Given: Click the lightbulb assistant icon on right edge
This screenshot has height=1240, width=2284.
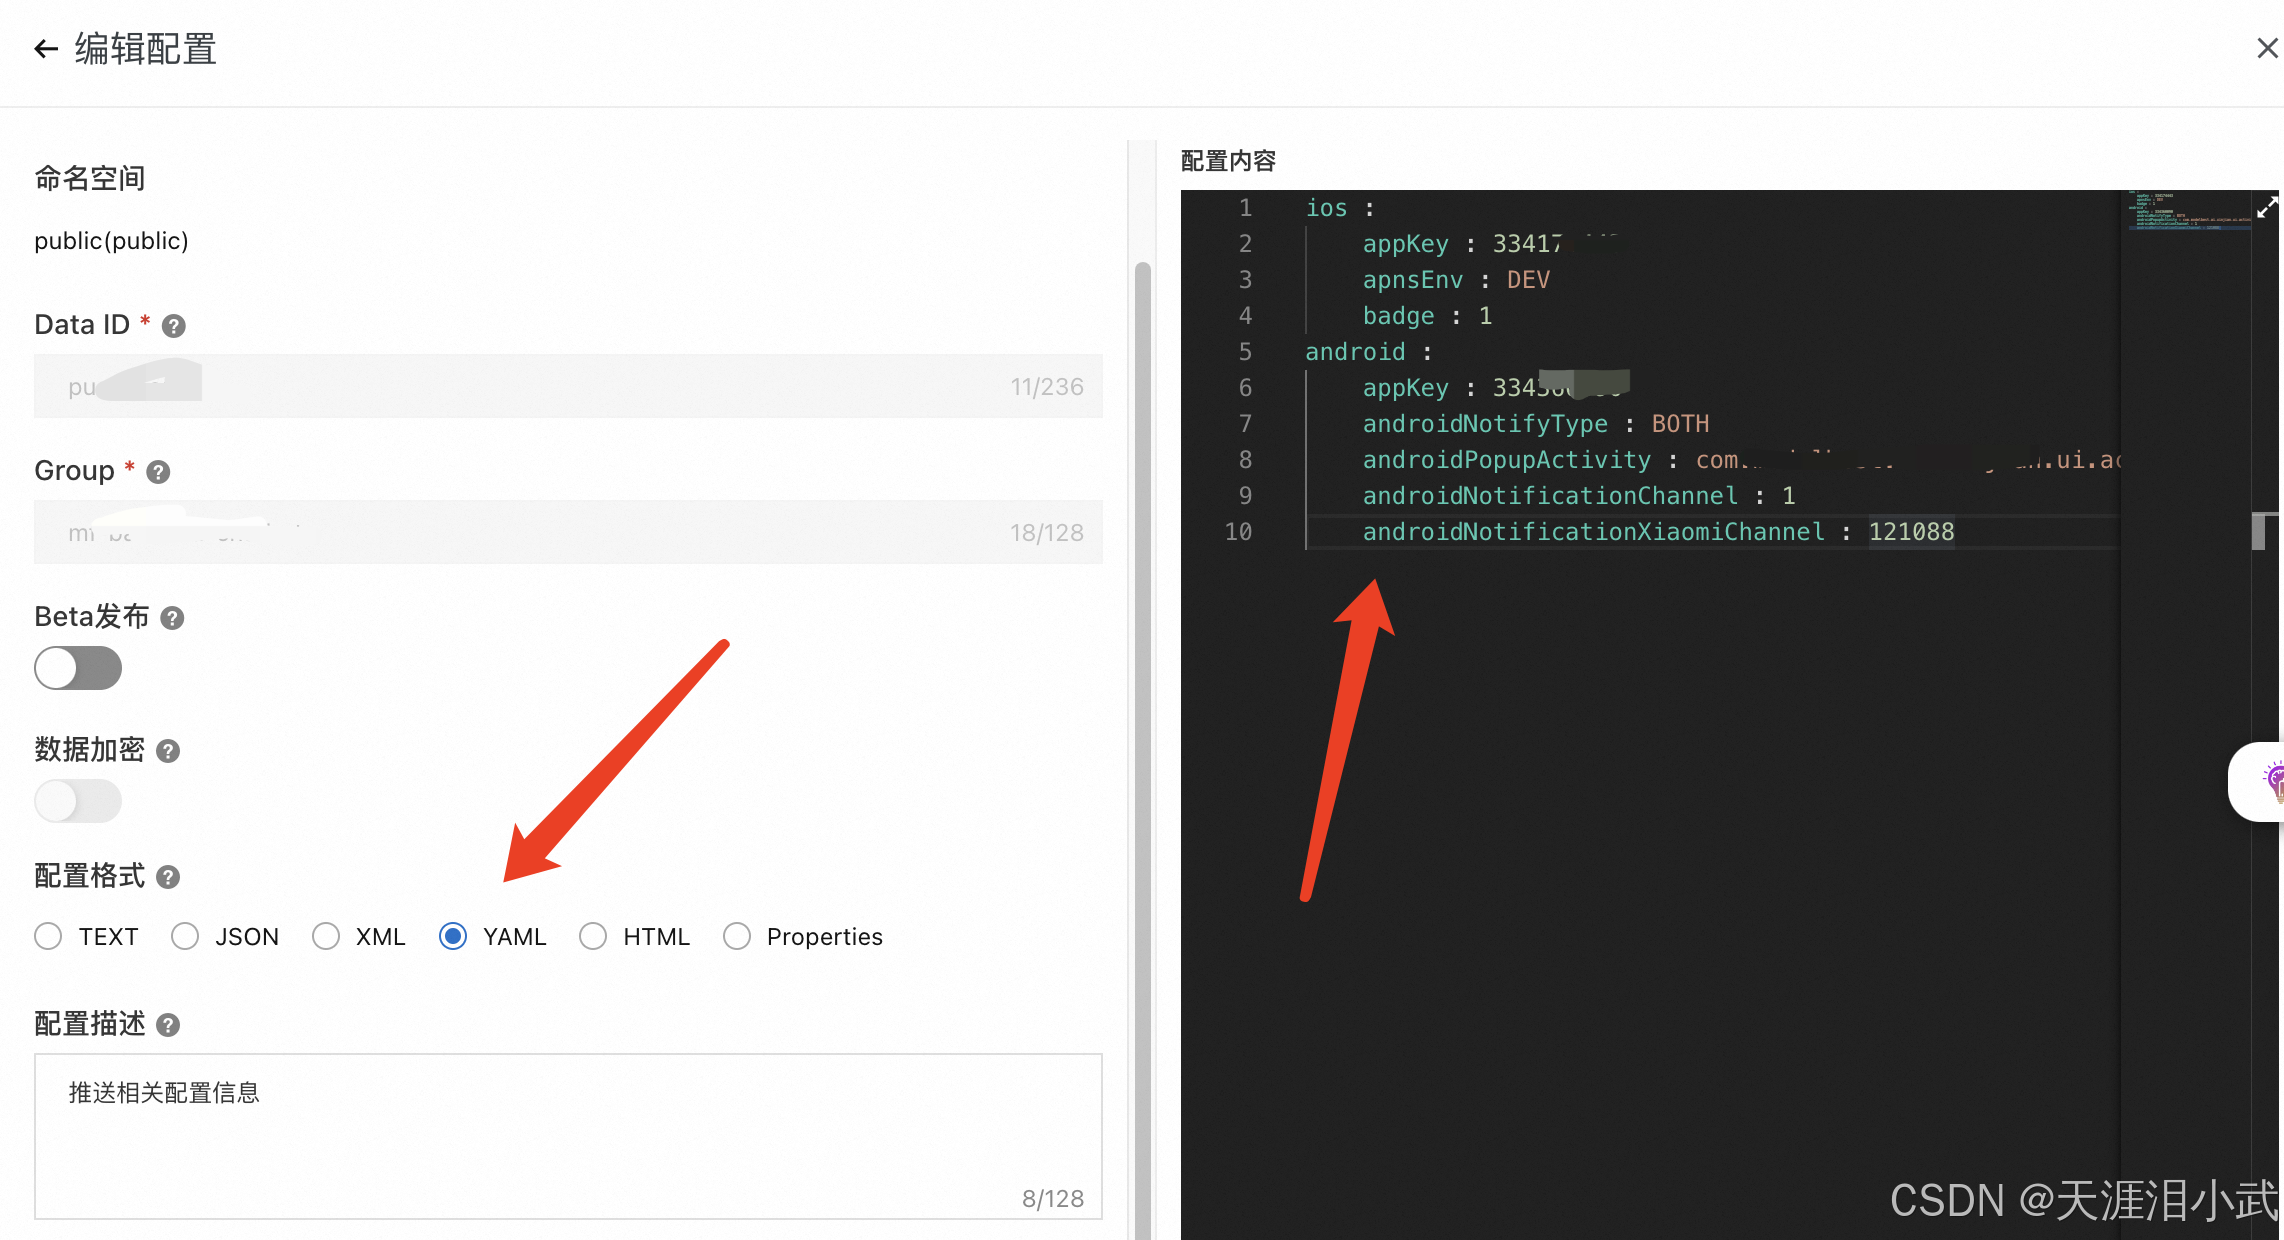Looking at the screenshot, I should tap(2275, 781).
